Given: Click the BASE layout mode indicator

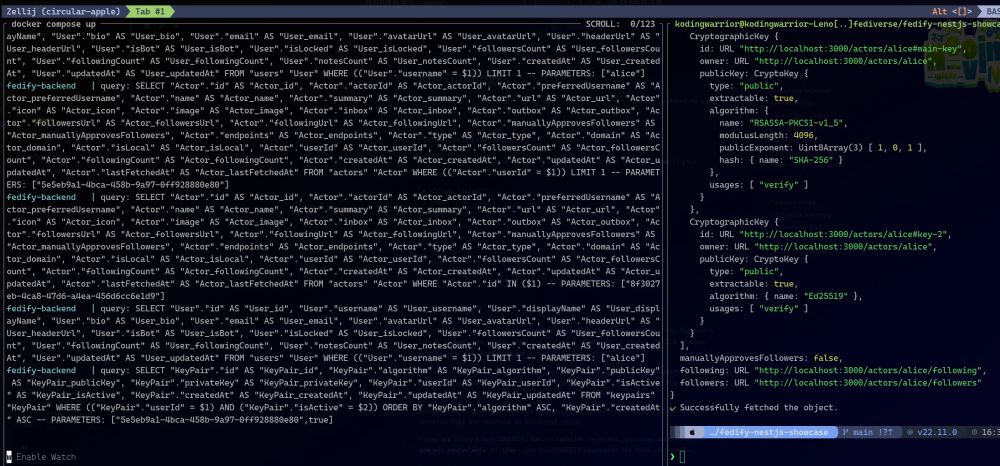Looking at the screenshot, I should pyautogui.click(x=992, y=11).
